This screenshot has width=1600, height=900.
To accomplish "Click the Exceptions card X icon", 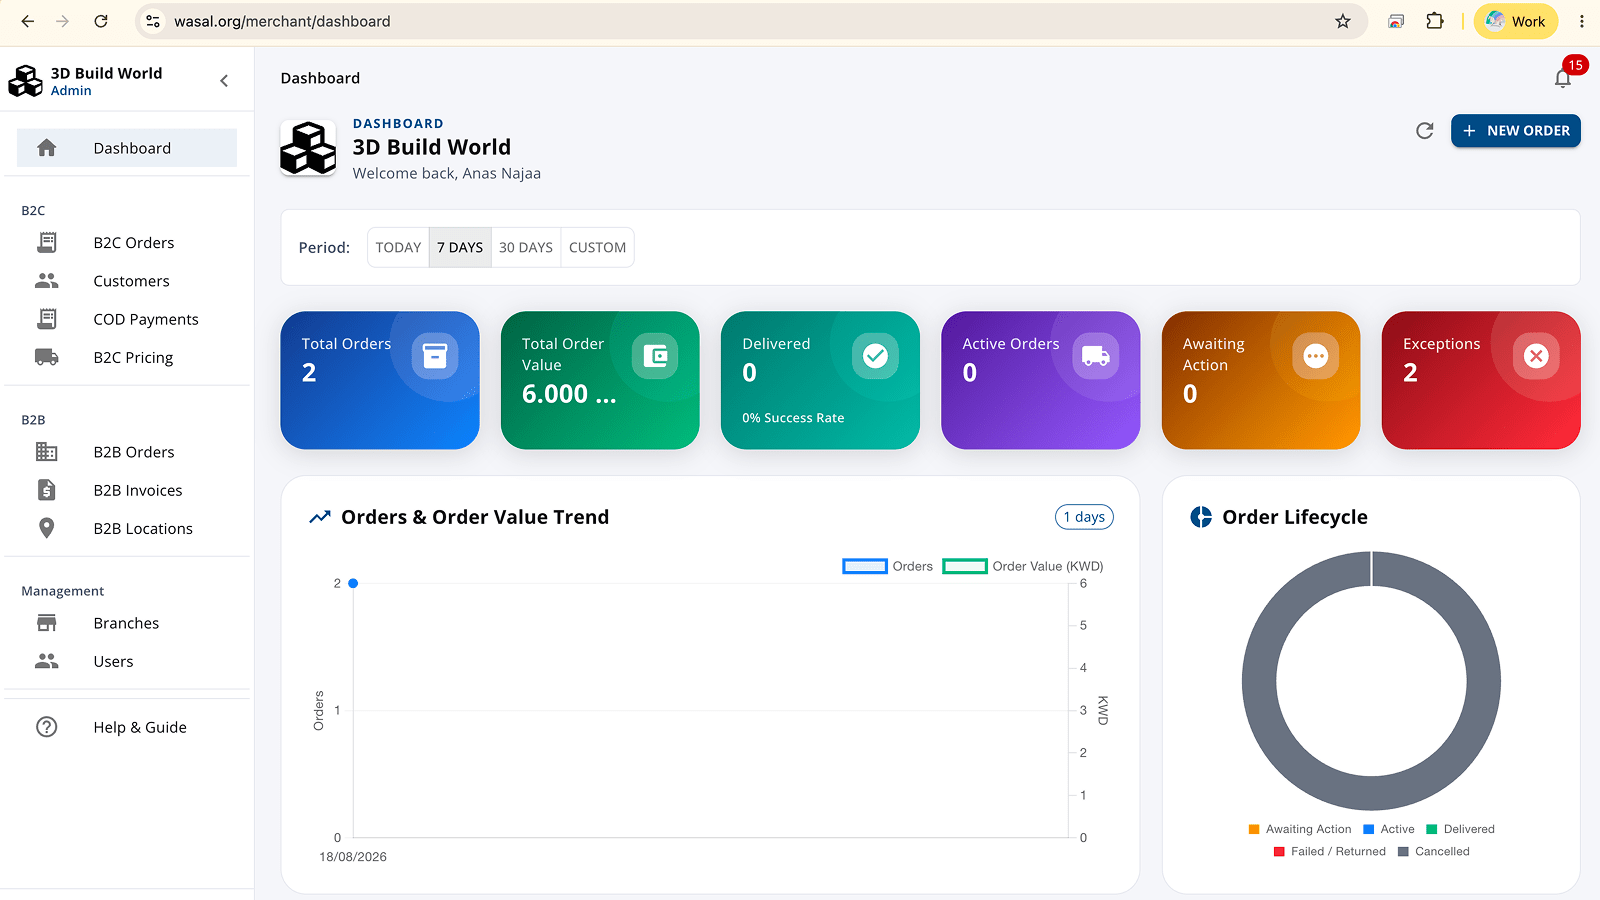I will pos(1536,356).
